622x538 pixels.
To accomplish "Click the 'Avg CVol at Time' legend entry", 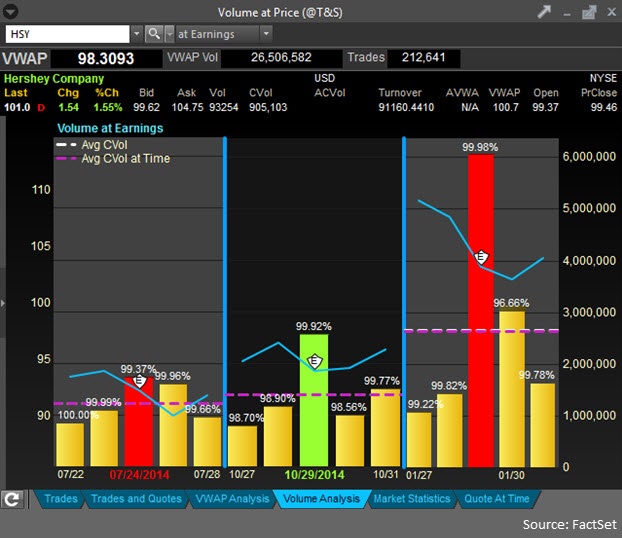I will pos(113,159).
